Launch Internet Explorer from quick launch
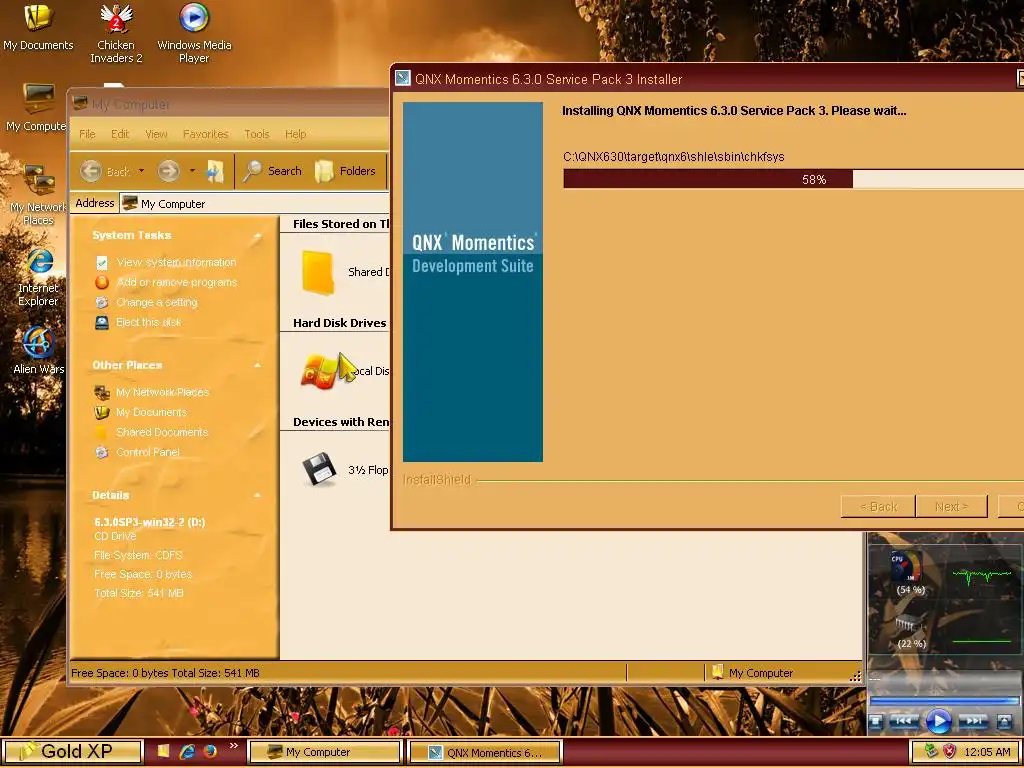Viewport: 1024px width, 768px height. (187, 752)
